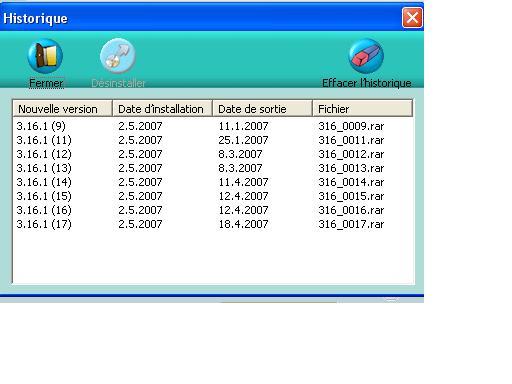Sort by Date de sortie column header
Screen dimensions: 512x384
click(262, 108)
